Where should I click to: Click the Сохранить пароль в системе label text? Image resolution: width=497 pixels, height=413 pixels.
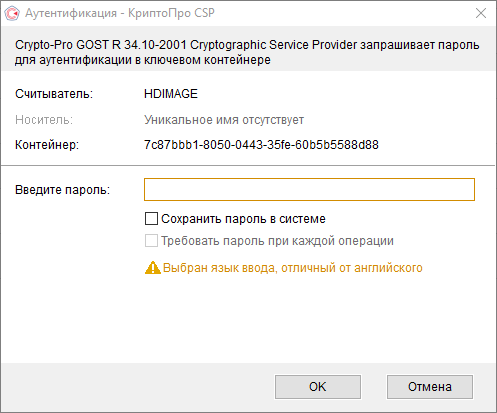click(243, 219)
